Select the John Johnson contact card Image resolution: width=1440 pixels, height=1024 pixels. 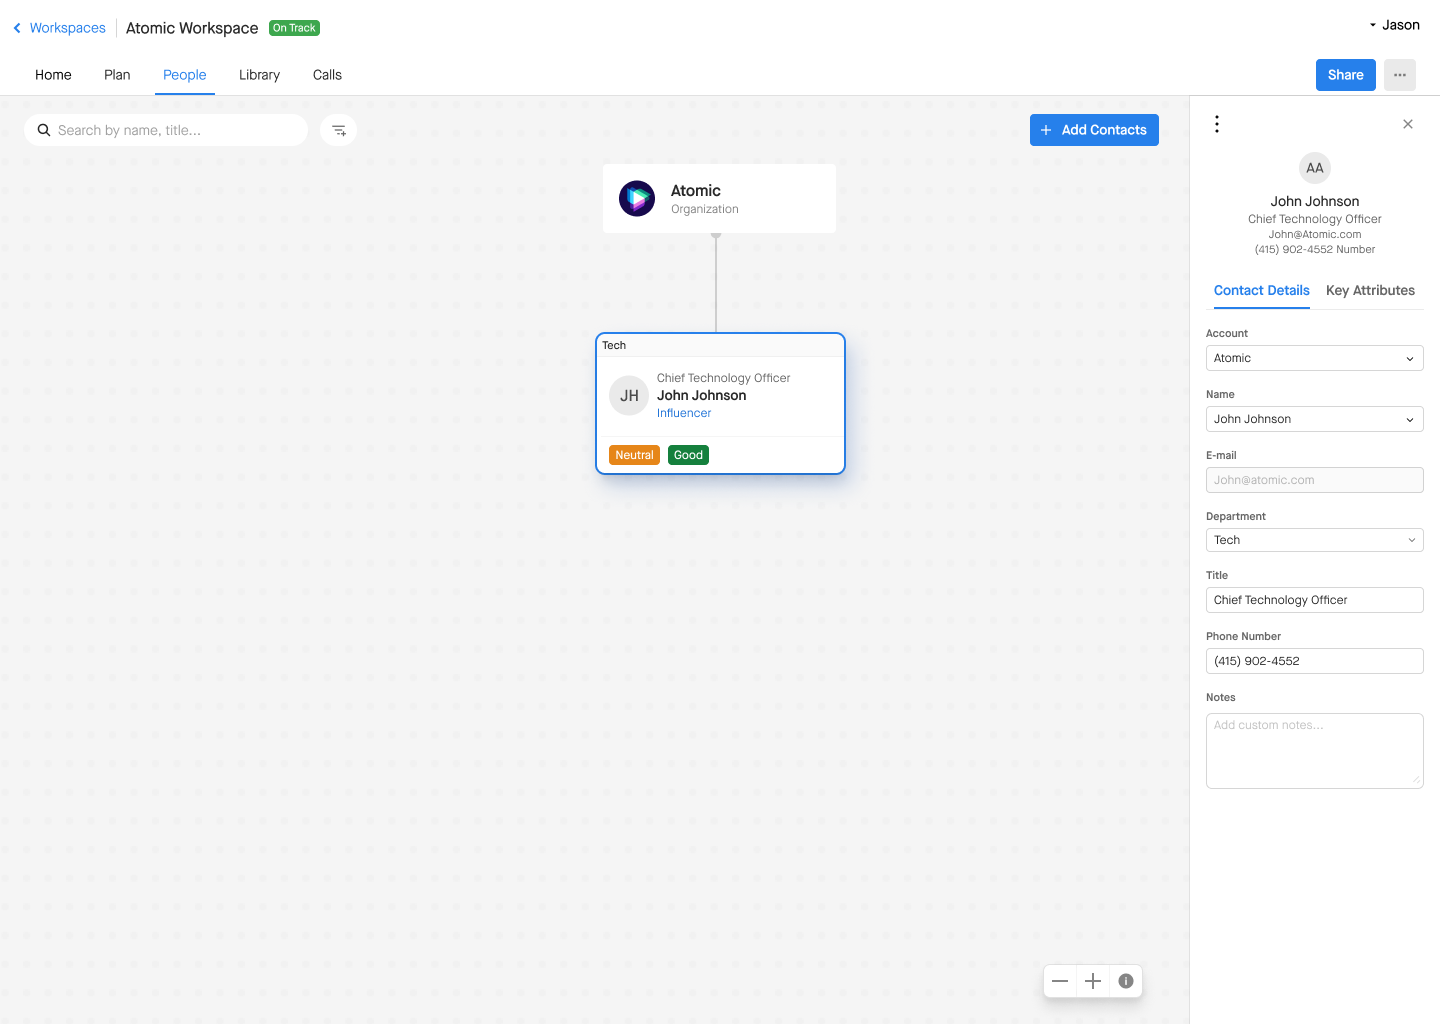[720, 403]
